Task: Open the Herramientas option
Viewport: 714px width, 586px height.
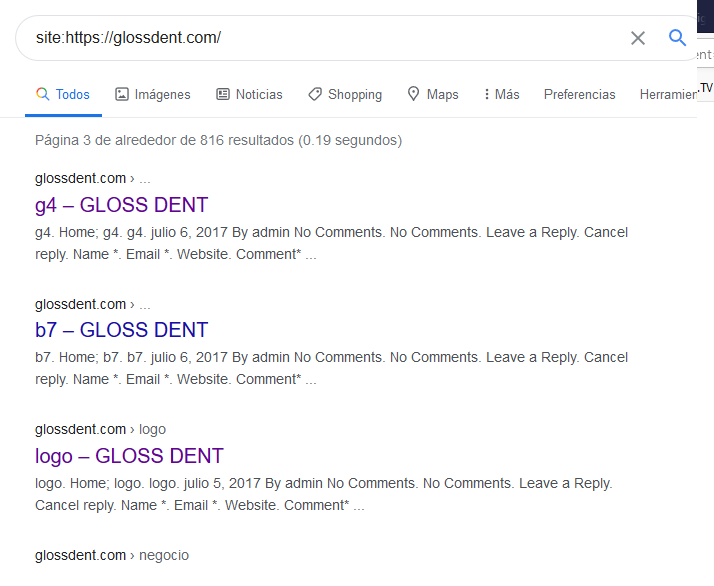Action: point(668,94)
